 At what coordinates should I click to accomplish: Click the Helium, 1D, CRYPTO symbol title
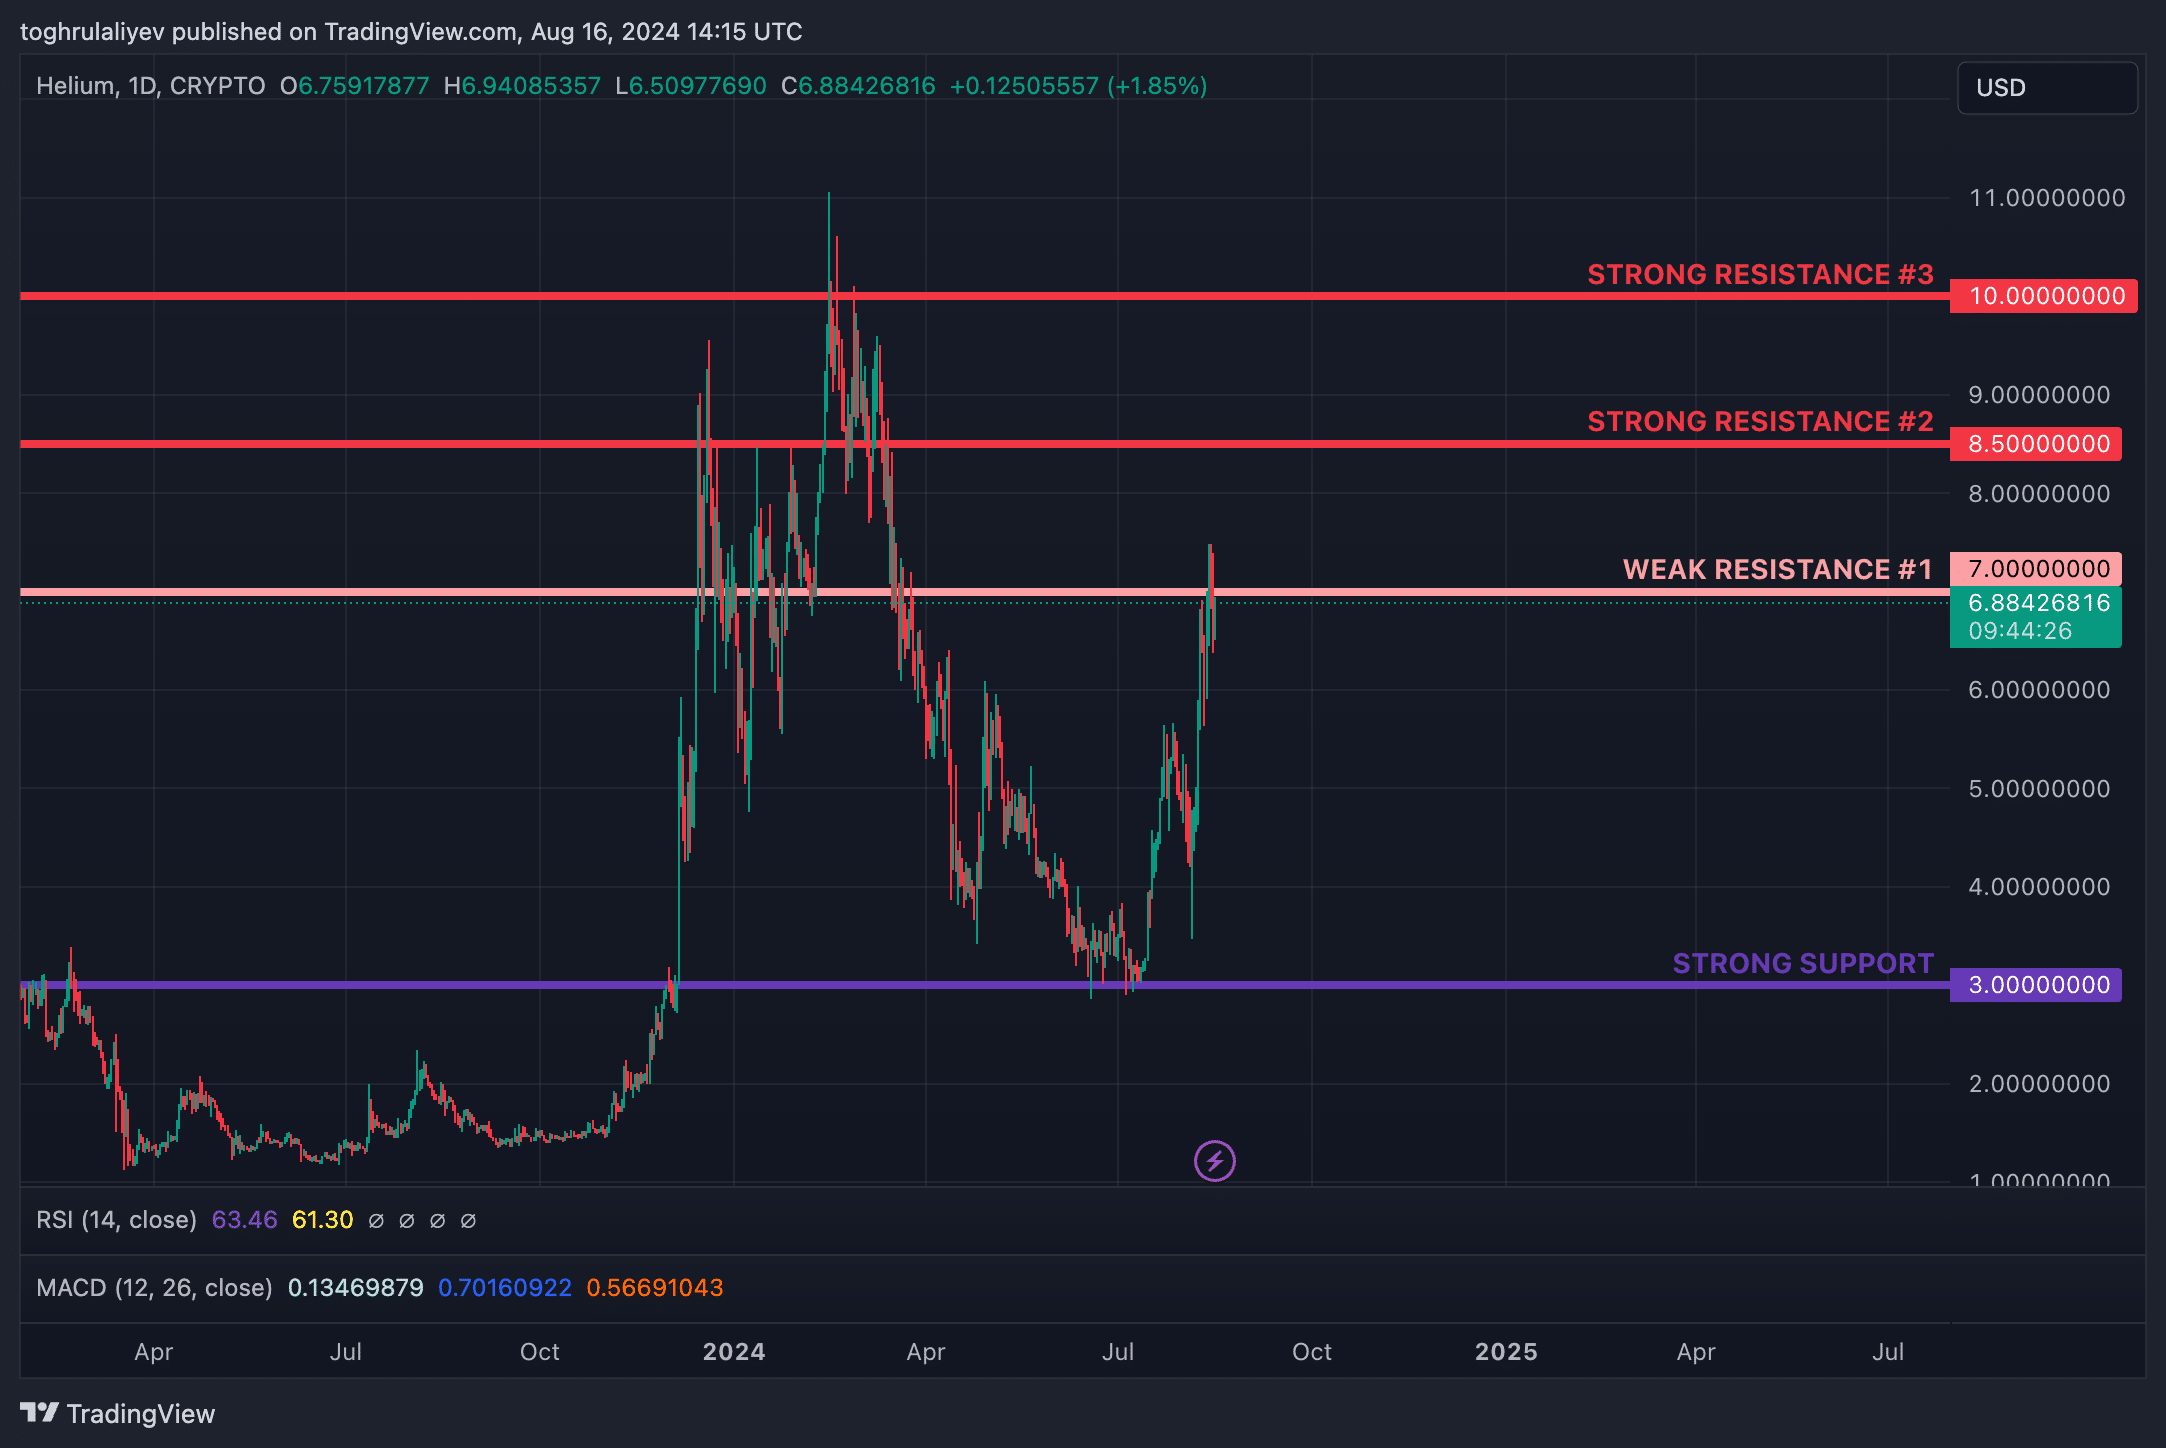point(150,86)
